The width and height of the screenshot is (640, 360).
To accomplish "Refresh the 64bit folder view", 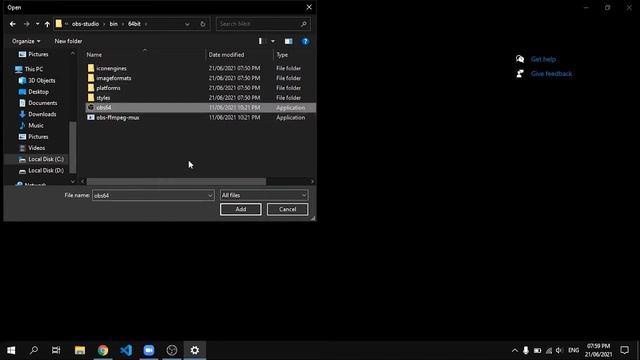I will pos(202,24).
